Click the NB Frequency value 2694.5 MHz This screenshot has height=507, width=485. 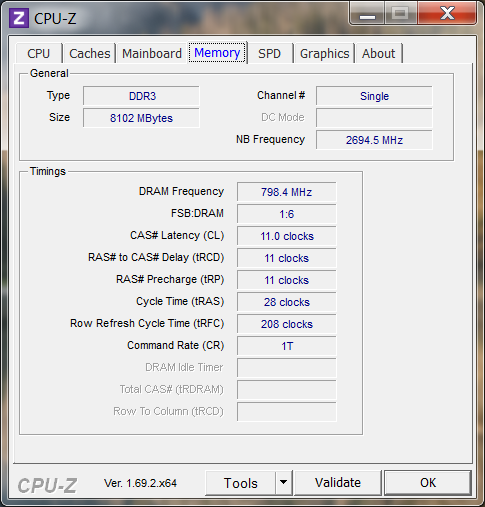[374, 140]
